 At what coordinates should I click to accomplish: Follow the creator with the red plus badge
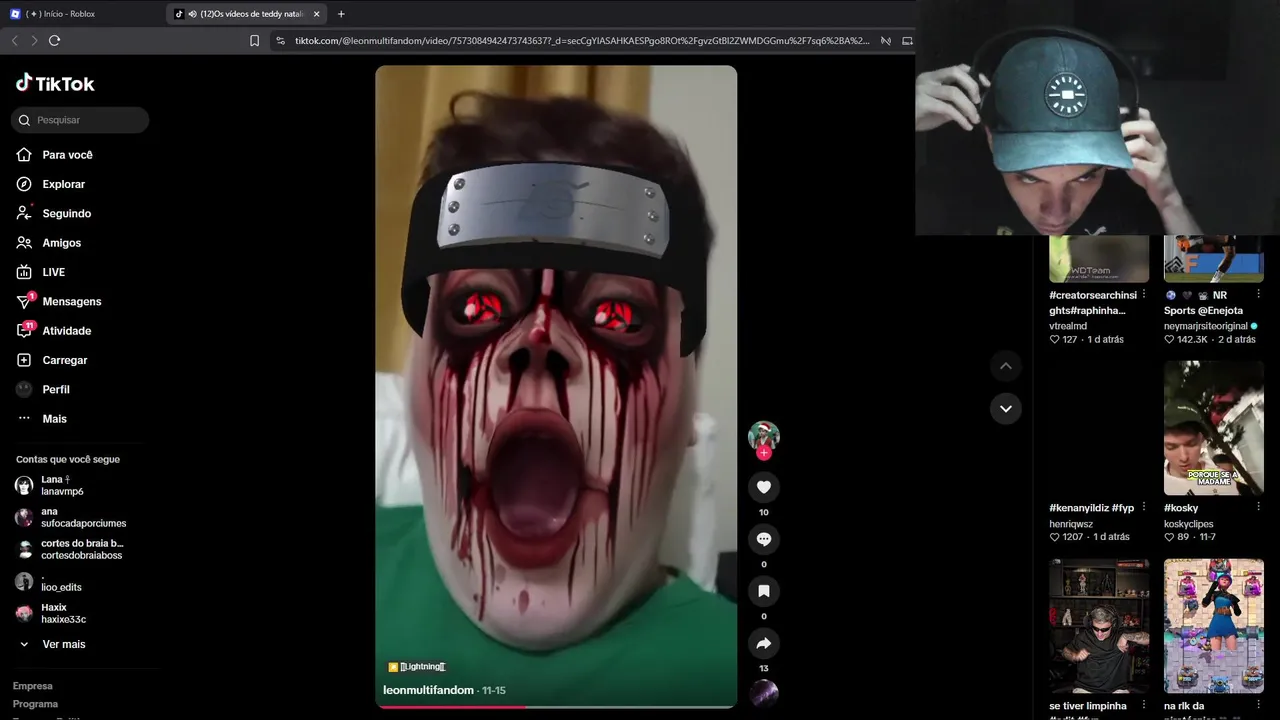[764, 453]
